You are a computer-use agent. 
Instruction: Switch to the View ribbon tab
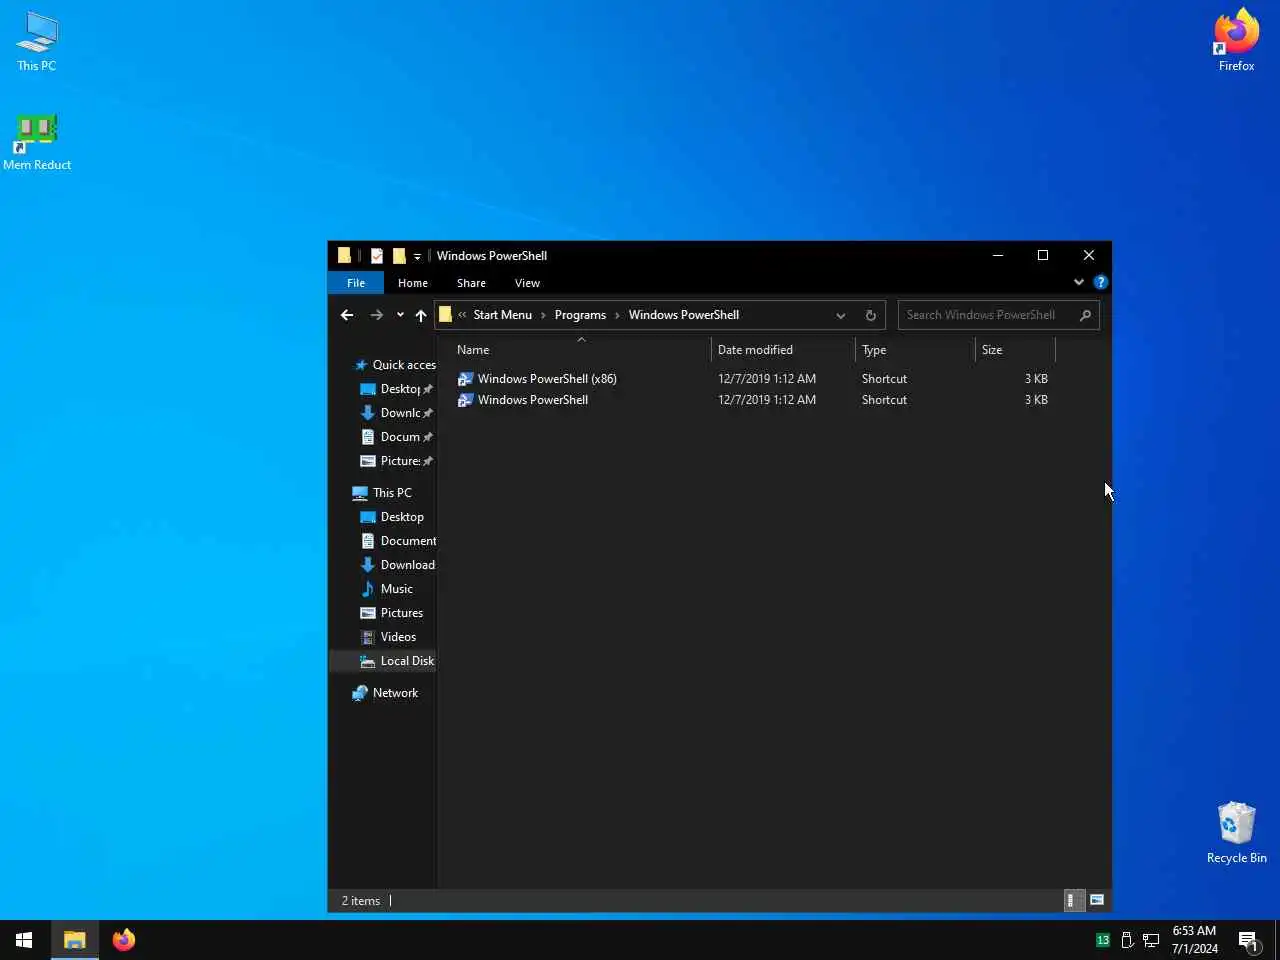tap(527, 283)
